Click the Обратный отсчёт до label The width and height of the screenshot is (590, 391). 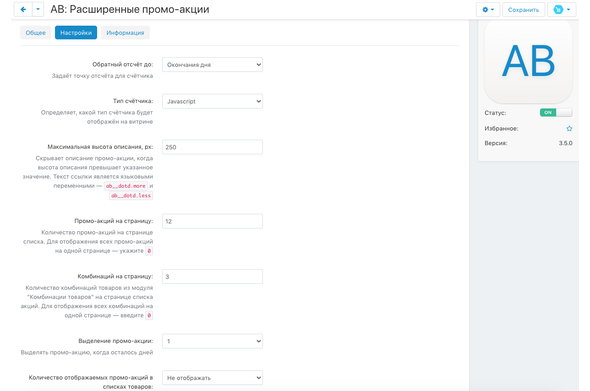pyautogui.click(x=123, y=64)
